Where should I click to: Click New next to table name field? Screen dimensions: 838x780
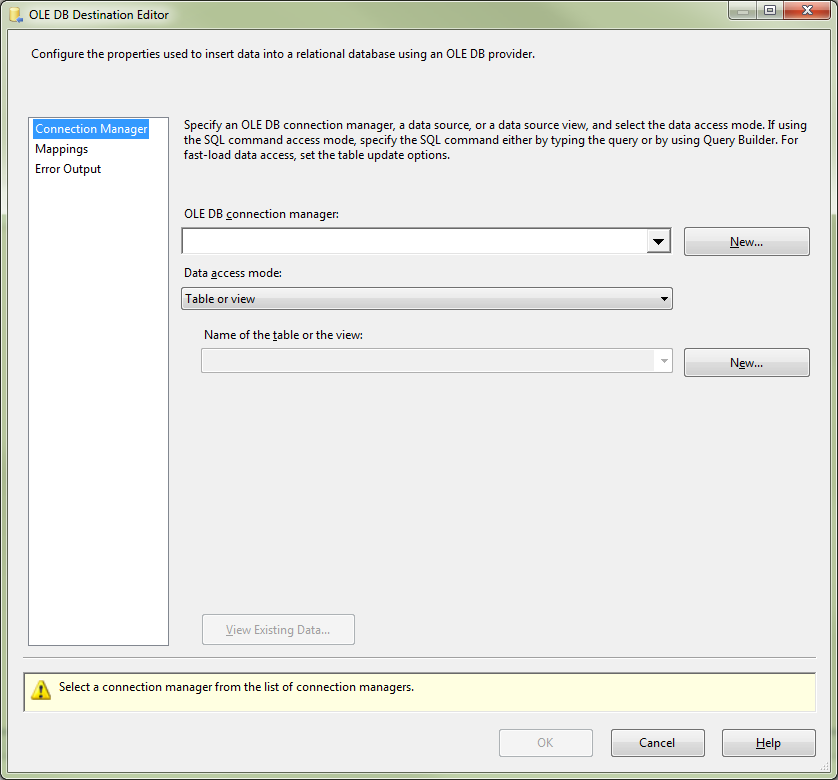746,362
